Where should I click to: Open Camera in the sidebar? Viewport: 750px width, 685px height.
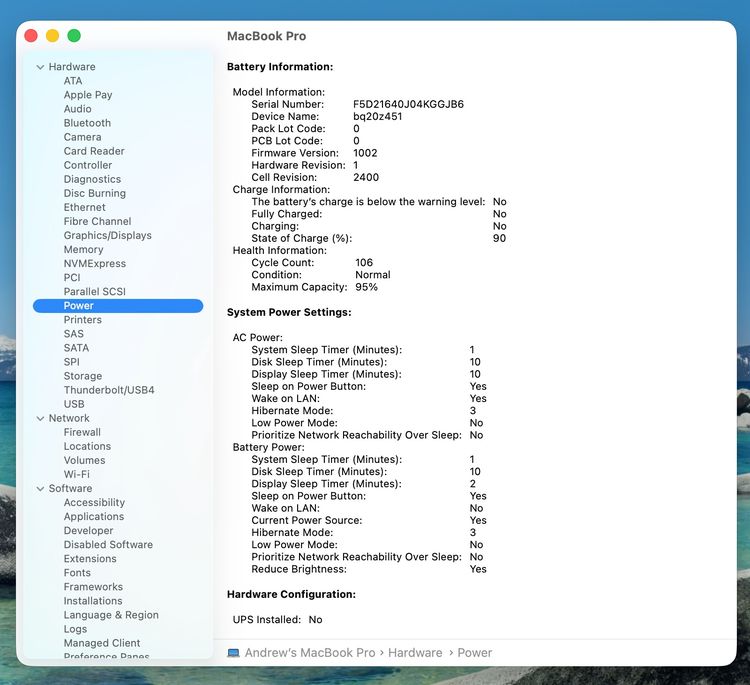point(82,137)
